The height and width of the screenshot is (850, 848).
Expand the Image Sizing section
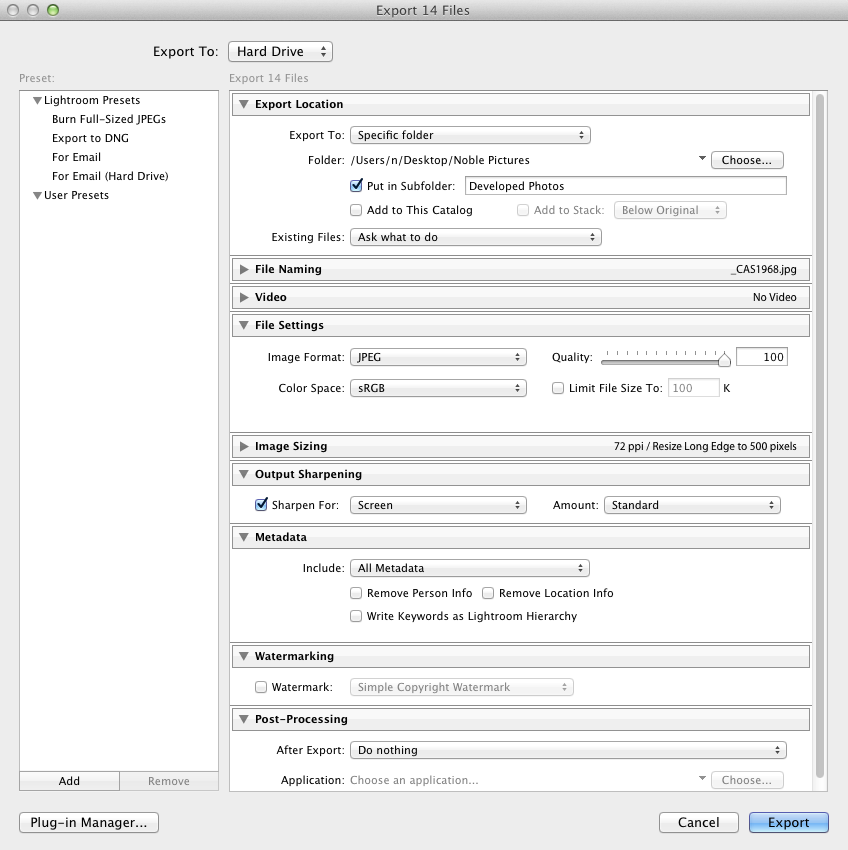pyautogui.click(x=243, y=446)
